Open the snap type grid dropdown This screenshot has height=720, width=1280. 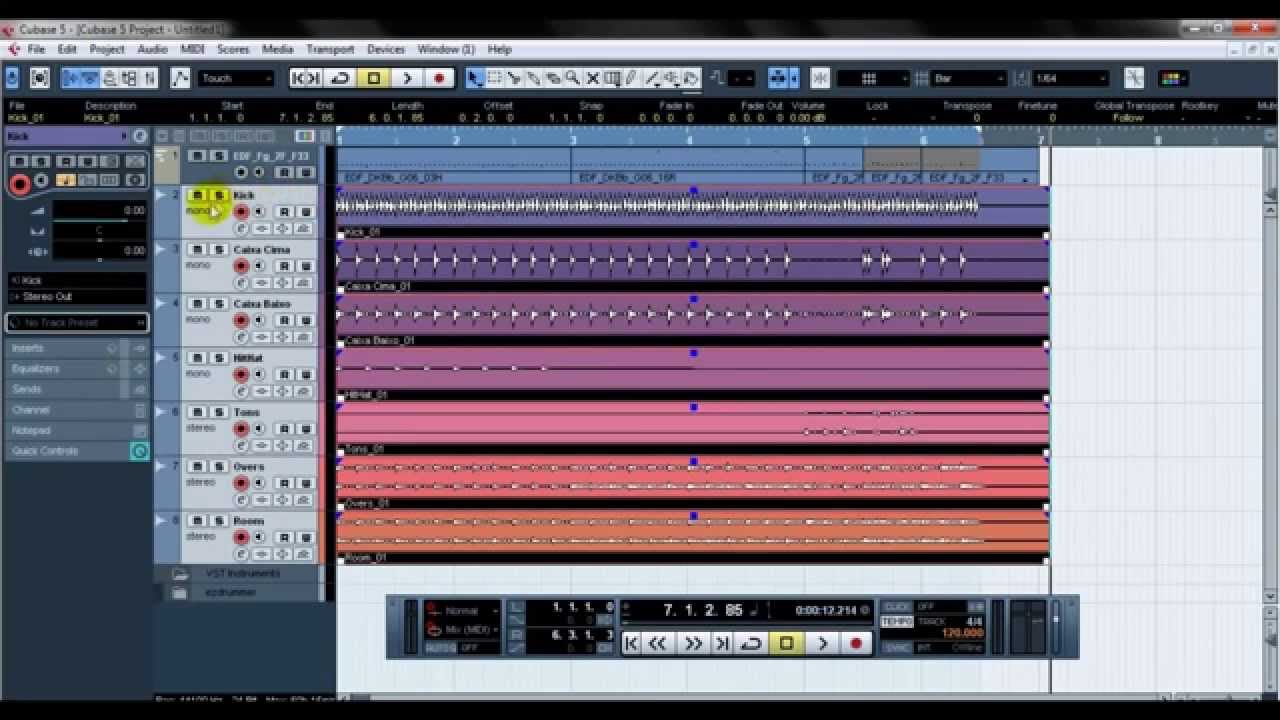tap(873, 78)
